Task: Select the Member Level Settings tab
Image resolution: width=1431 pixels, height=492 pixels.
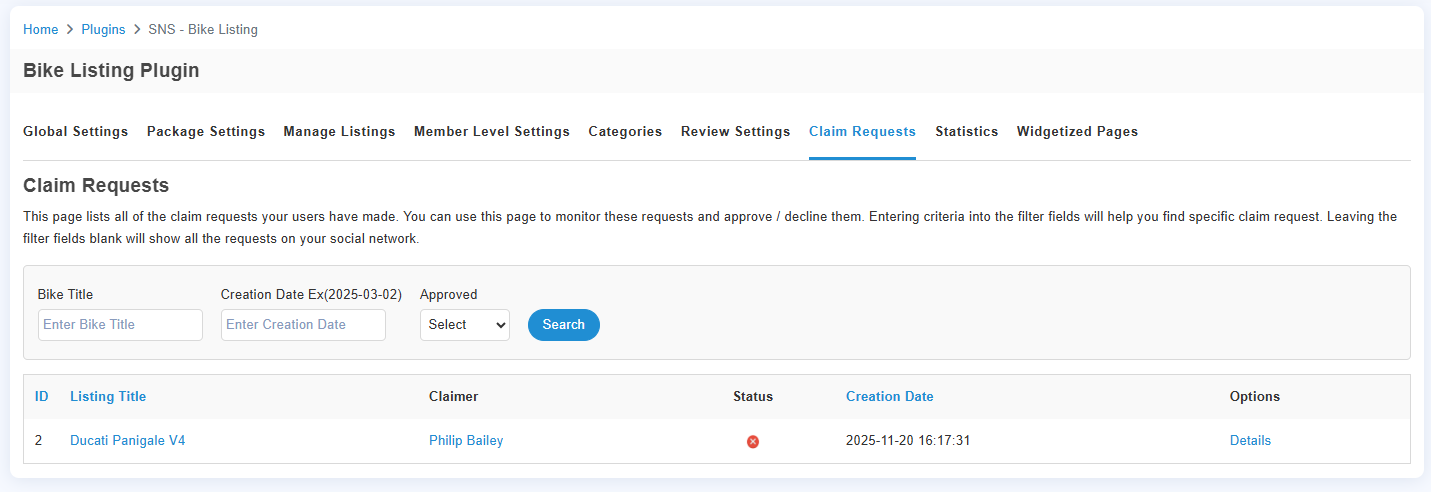Action: click(491, 131)
